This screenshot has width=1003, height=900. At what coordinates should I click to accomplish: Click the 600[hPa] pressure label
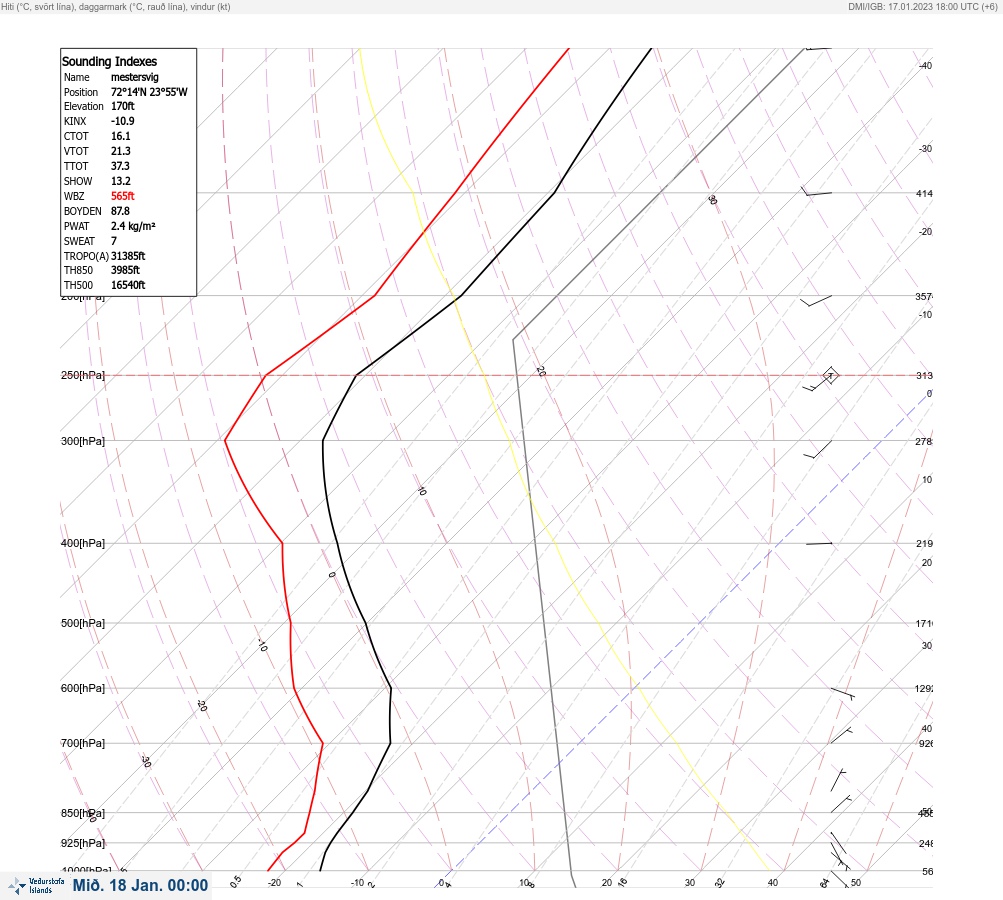click(x=83, y=688)
